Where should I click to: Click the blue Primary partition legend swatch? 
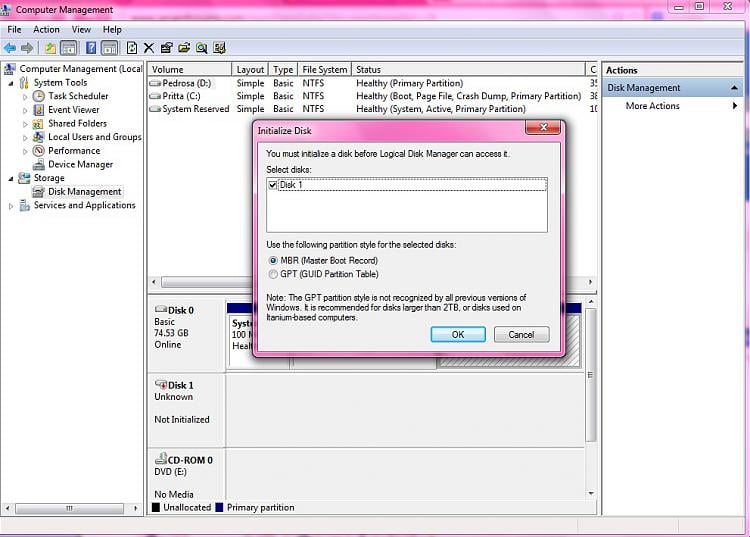220,507
